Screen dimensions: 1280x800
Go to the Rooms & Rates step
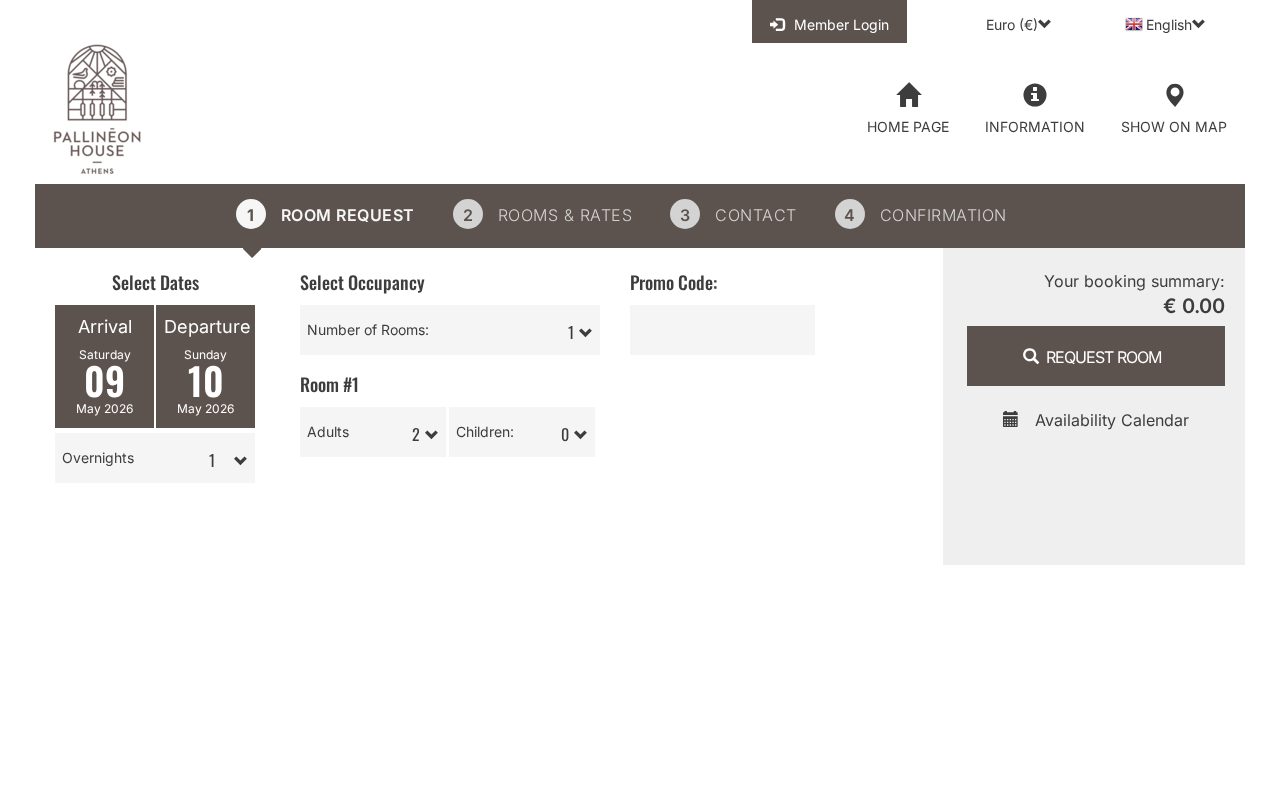543,215
